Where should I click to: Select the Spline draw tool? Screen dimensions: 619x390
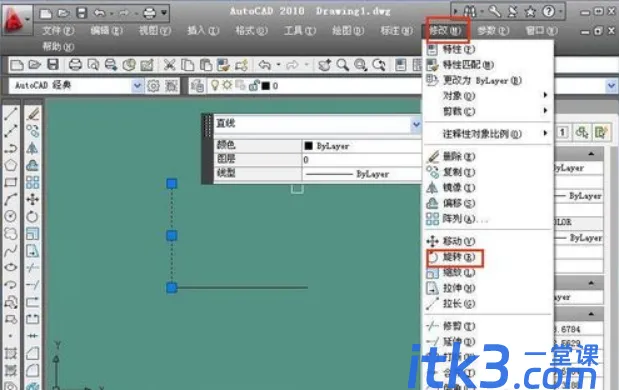tap(11, 250)
